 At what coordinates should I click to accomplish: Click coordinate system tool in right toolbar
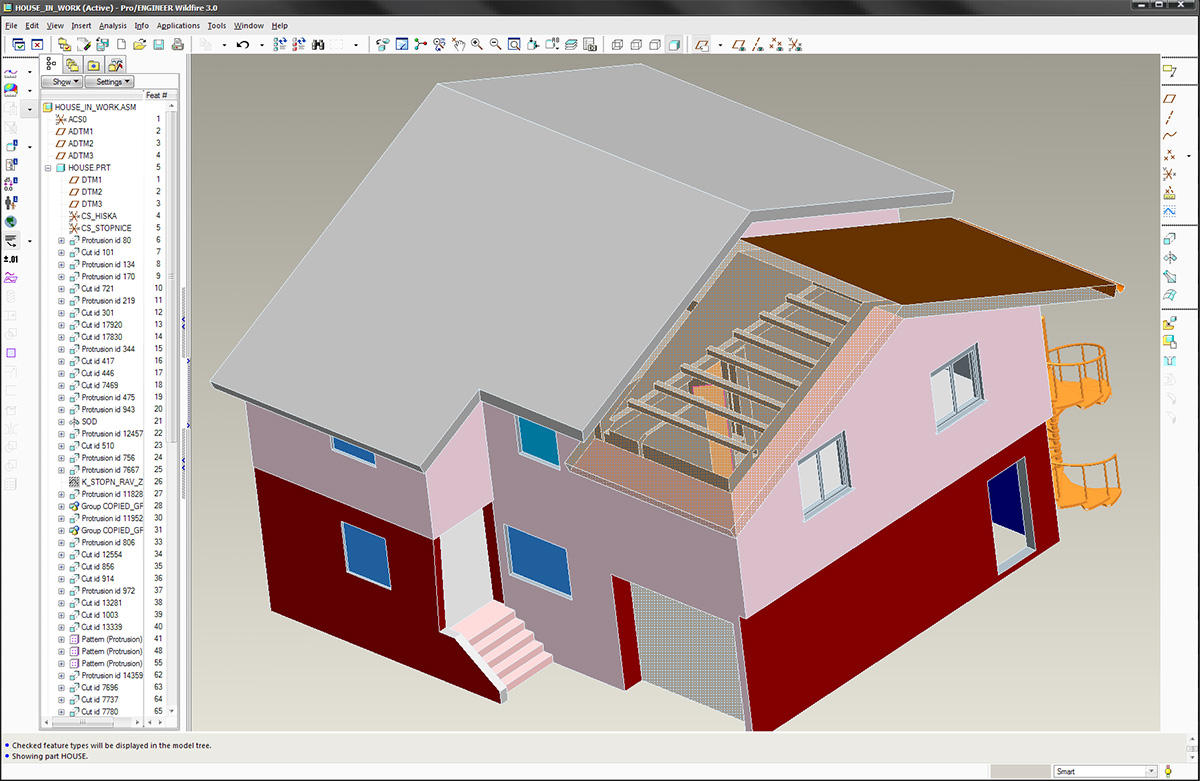click(1169, 174)
